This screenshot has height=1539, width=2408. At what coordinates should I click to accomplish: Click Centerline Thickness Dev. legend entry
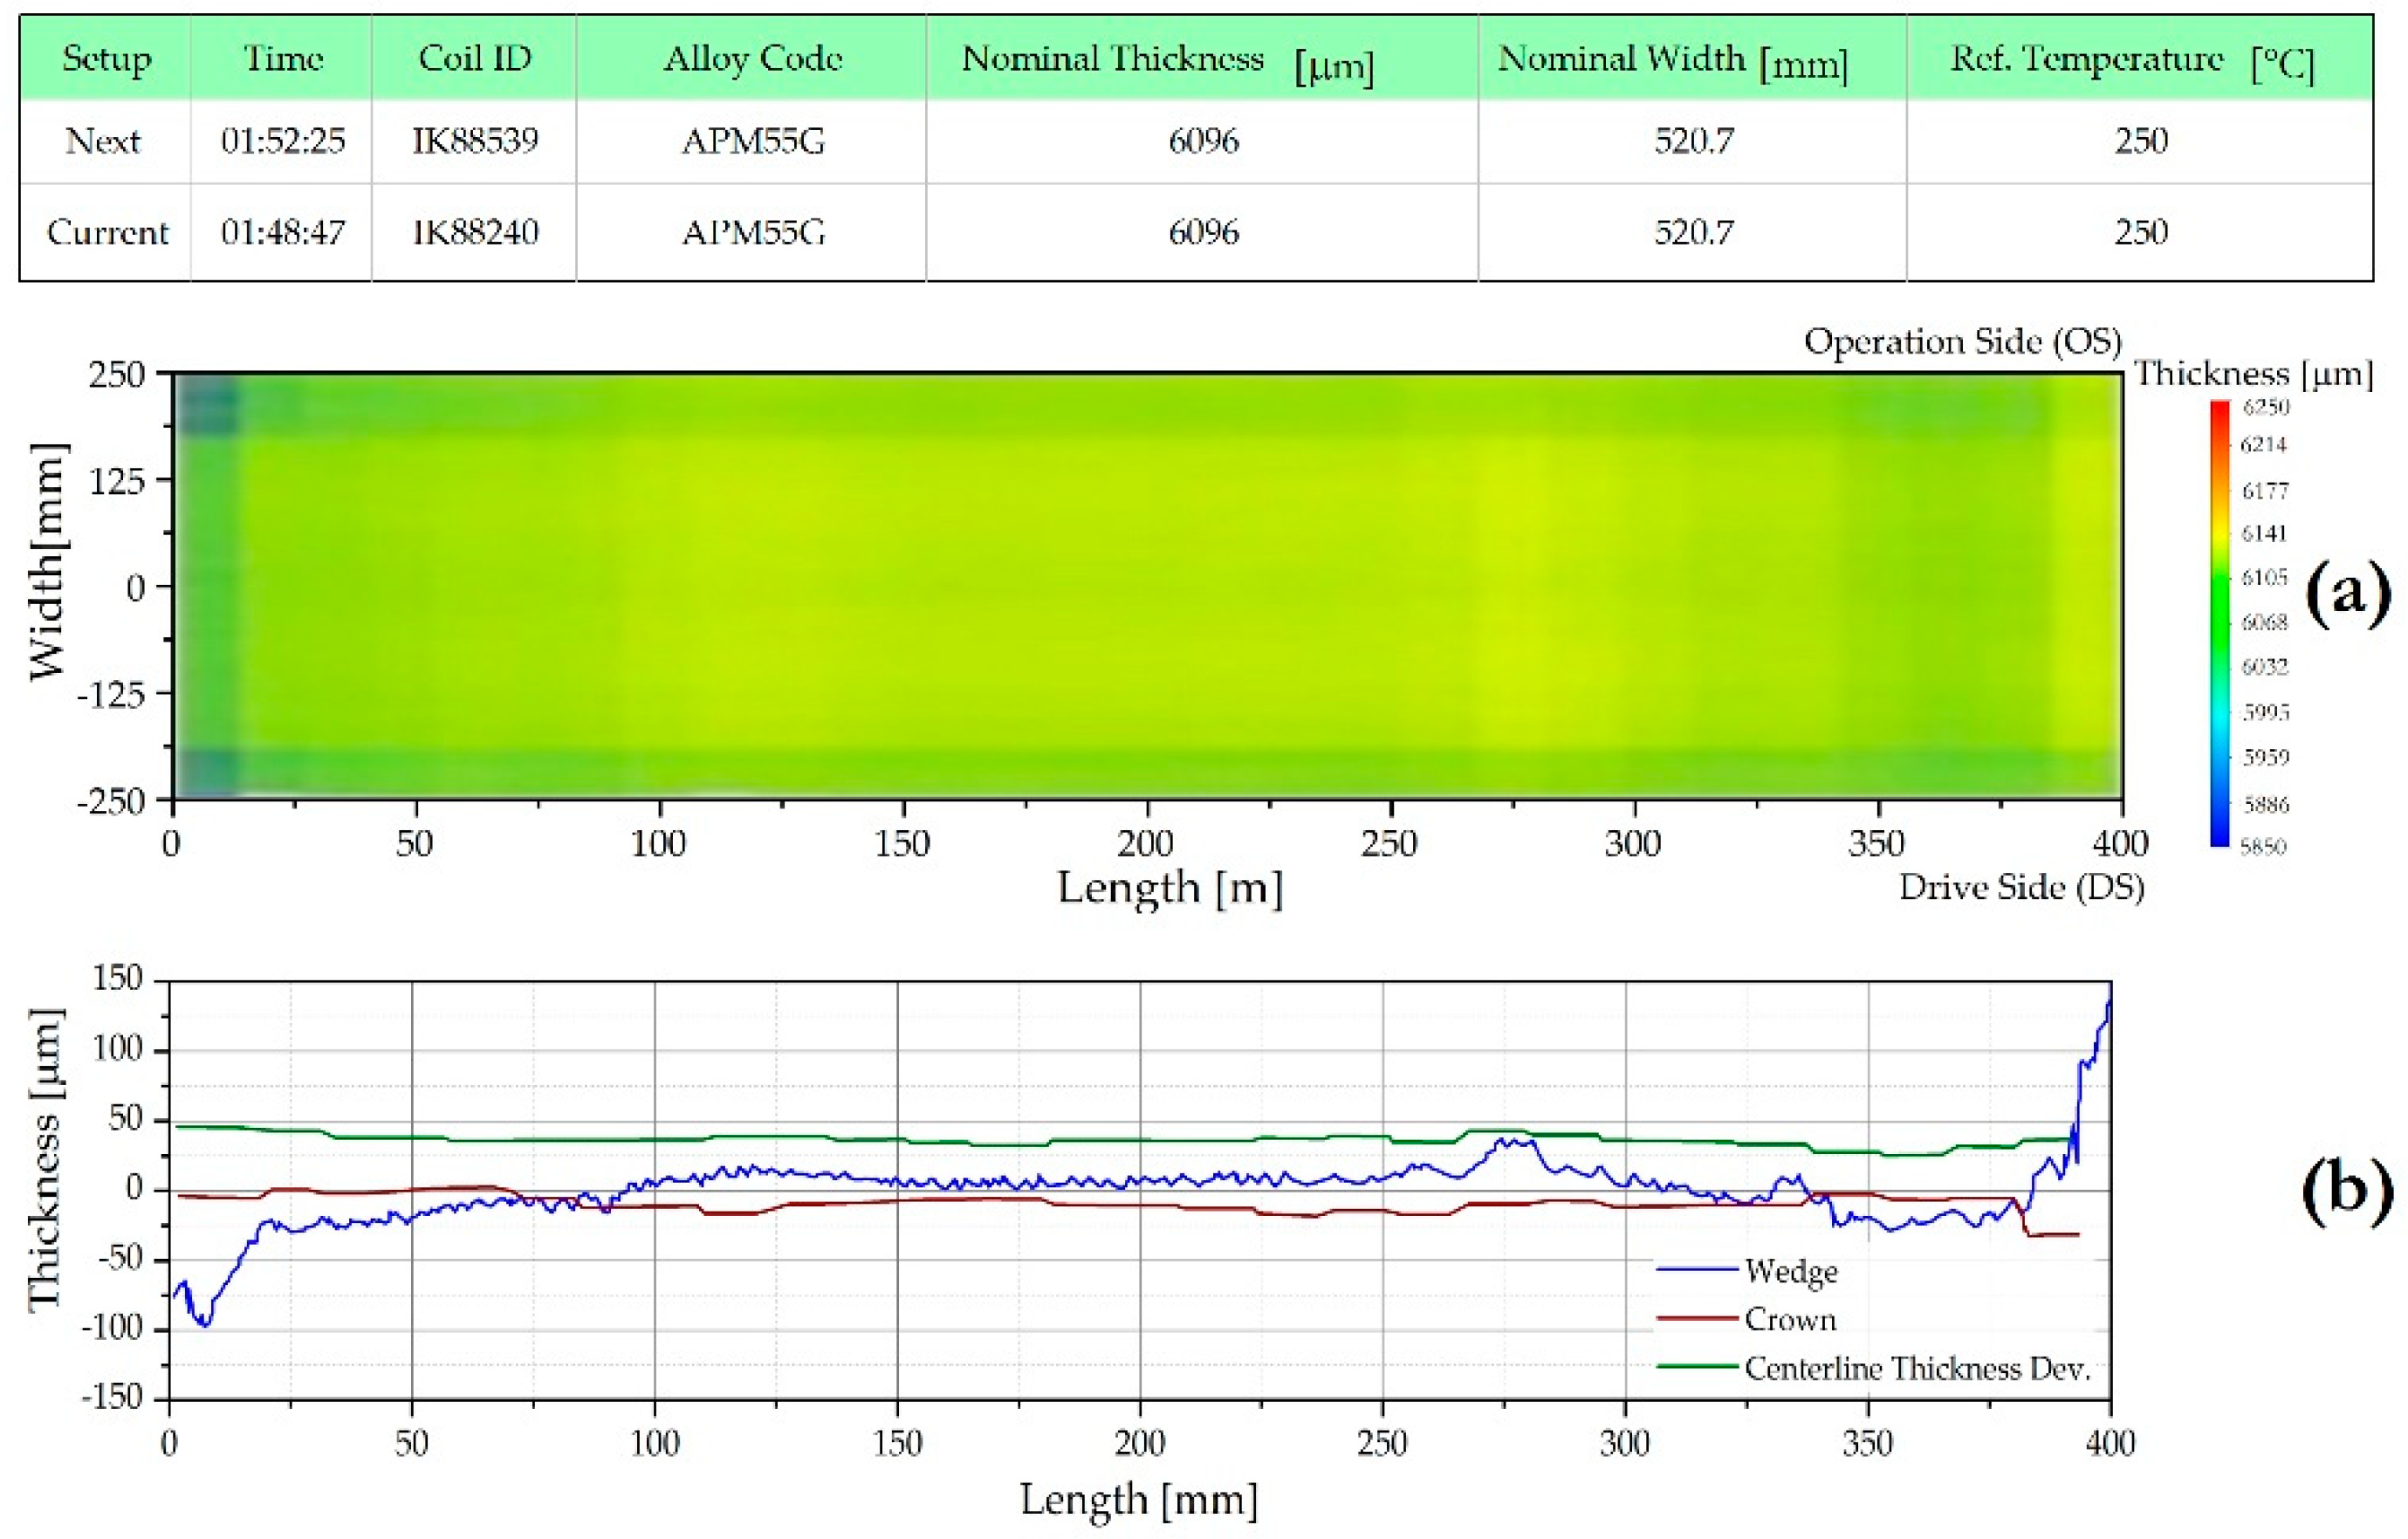(1916, 1368)
